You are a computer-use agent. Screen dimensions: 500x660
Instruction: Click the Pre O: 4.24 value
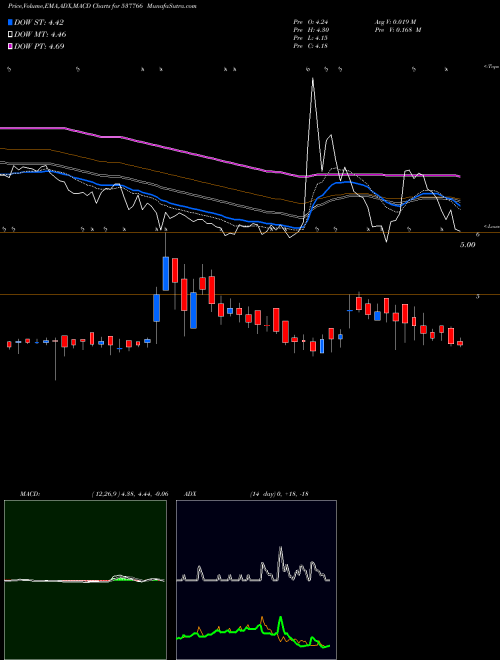(x=311, y=22)
